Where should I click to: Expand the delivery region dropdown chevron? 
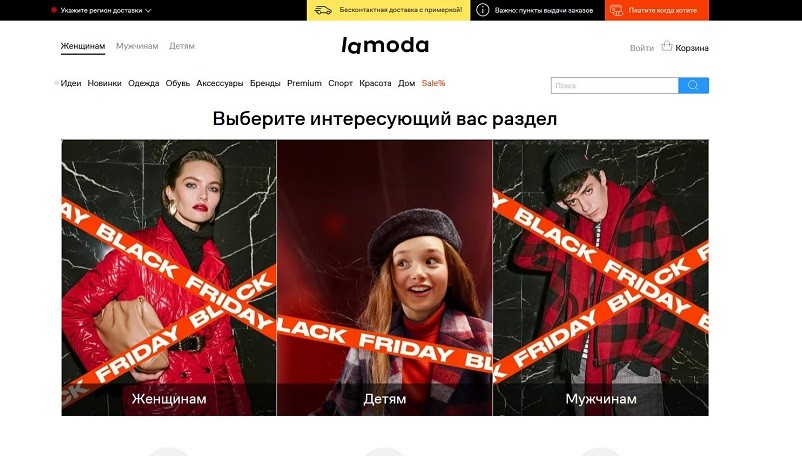tap(148, 10)
